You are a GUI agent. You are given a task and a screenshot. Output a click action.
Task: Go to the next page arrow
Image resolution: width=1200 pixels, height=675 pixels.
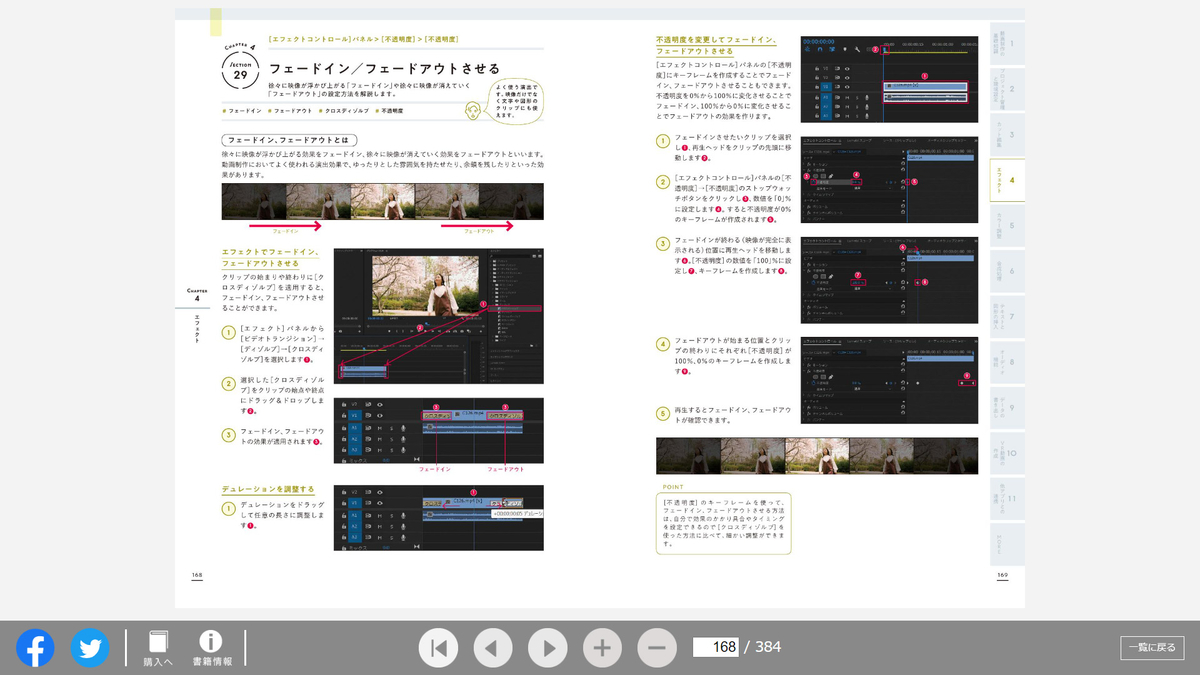coord(547,648)
